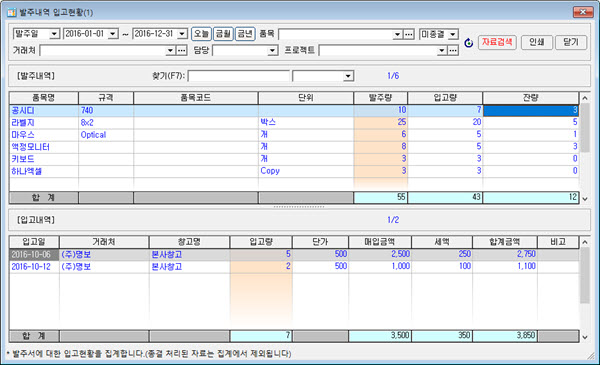Click the 발주량 column header

(x=381, y=98)
